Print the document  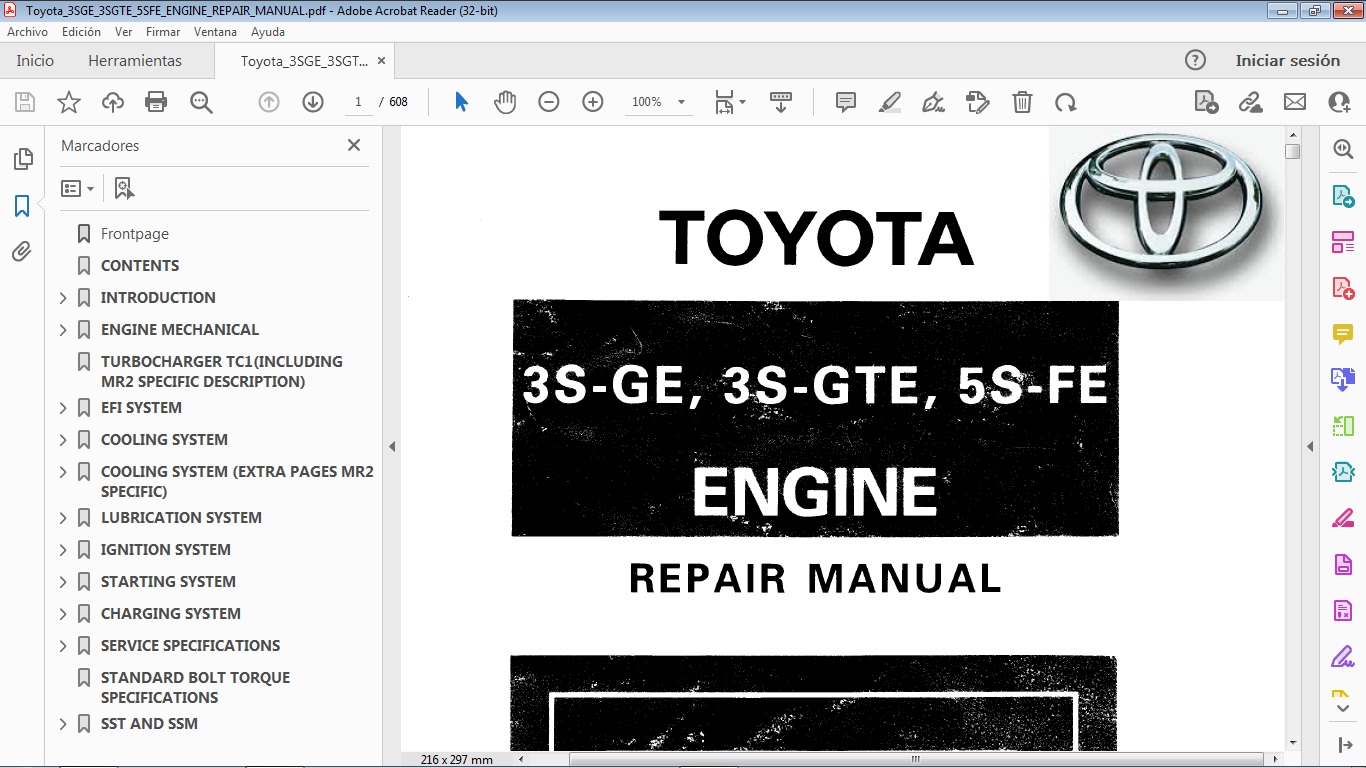[x=155, y=101]
